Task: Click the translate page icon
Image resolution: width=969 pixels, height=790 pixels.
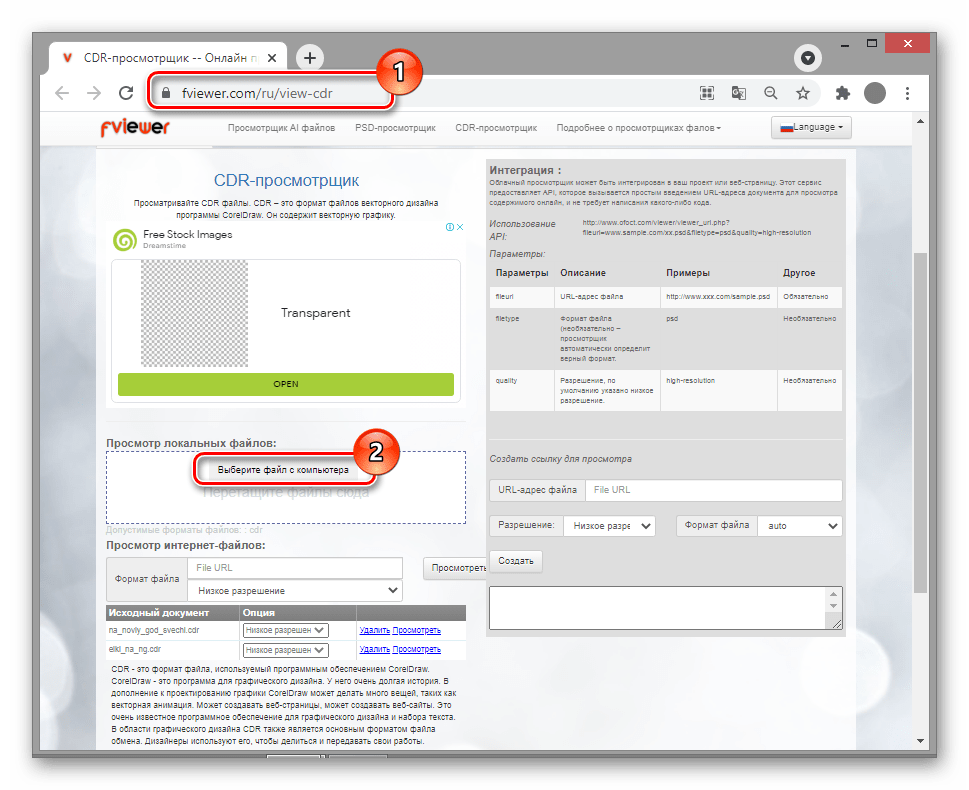Action: pos(738,93)
